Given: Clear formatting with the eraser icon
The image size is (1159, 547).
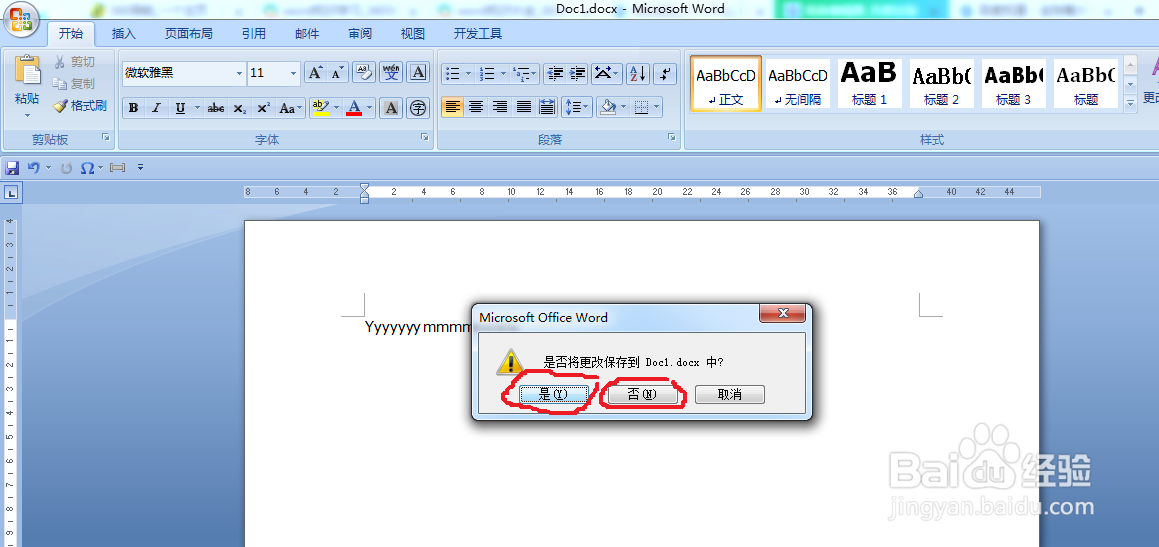Looking at the screenshot, I should pyautogui.click(x=364, y=72).
